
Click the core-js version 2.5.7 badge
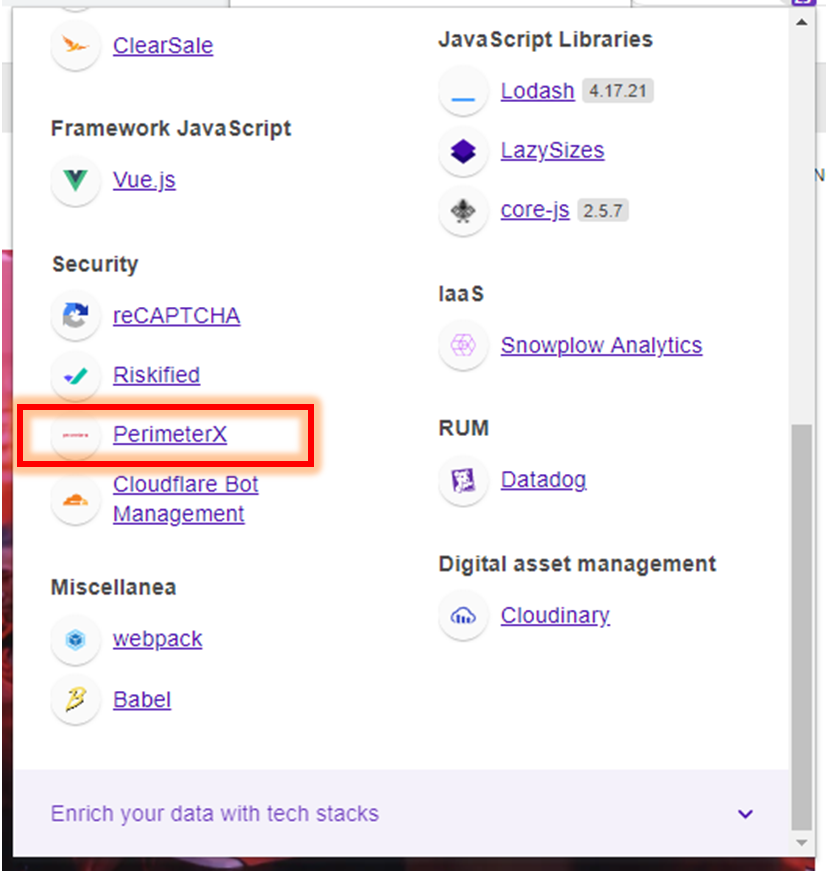point(603,210)
